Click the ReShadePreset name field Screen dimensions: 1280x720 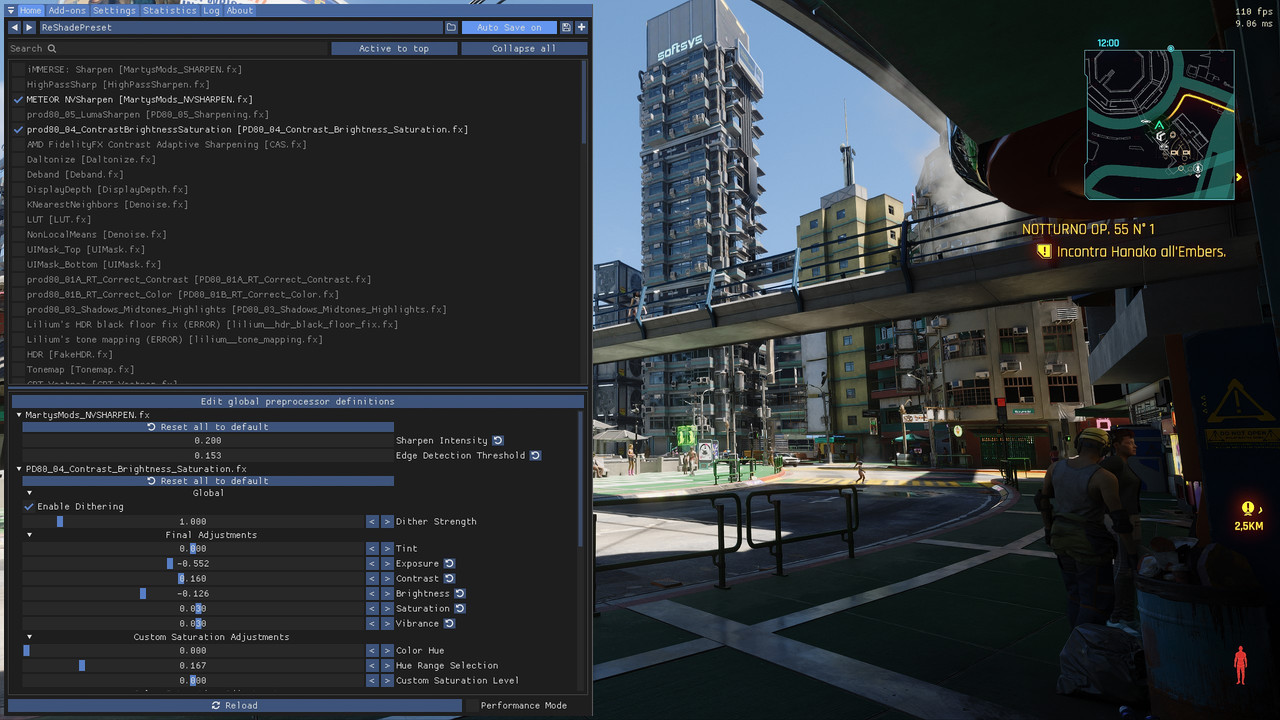pyautogui.click(x=240, y=28)
